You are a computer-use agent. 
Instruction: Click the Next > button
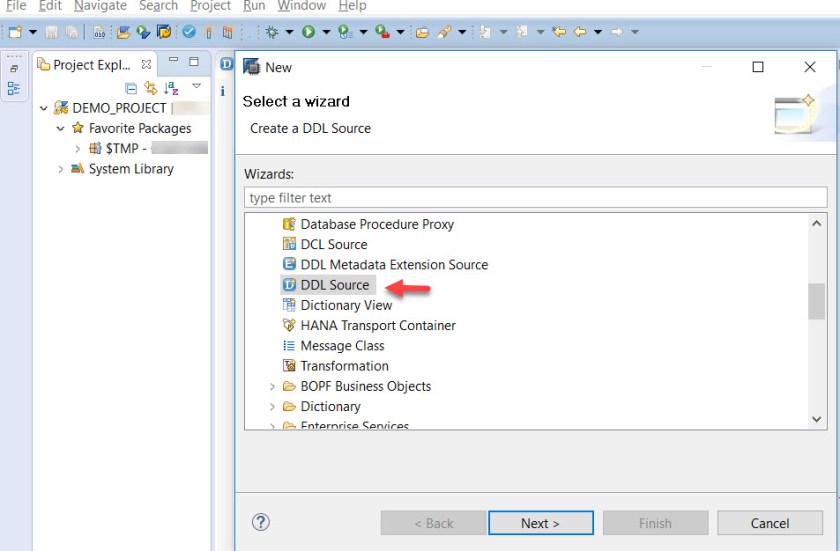540,523
